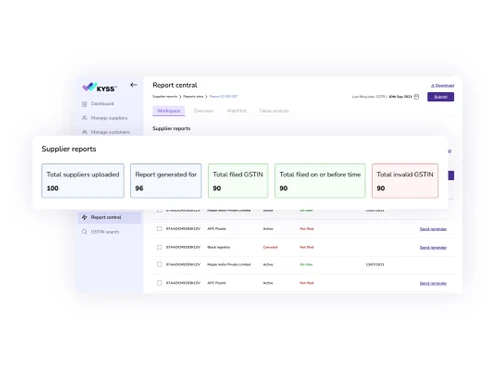Screen dimensions: 500x375
Task: Collapse the sidebar with the back arrow
Action: pyautogui.click(x=134, y=85)
